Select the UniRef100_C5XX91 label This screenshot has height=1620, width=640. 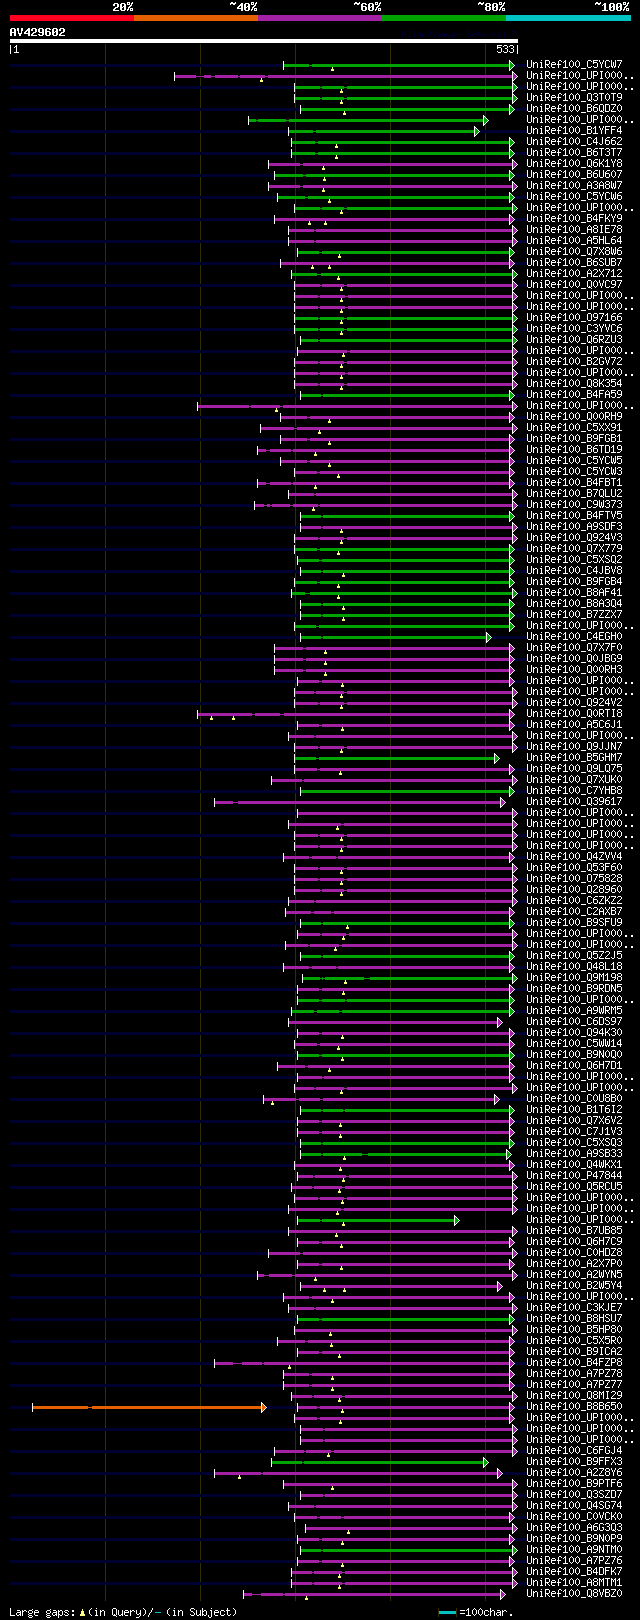pos(574,427)
